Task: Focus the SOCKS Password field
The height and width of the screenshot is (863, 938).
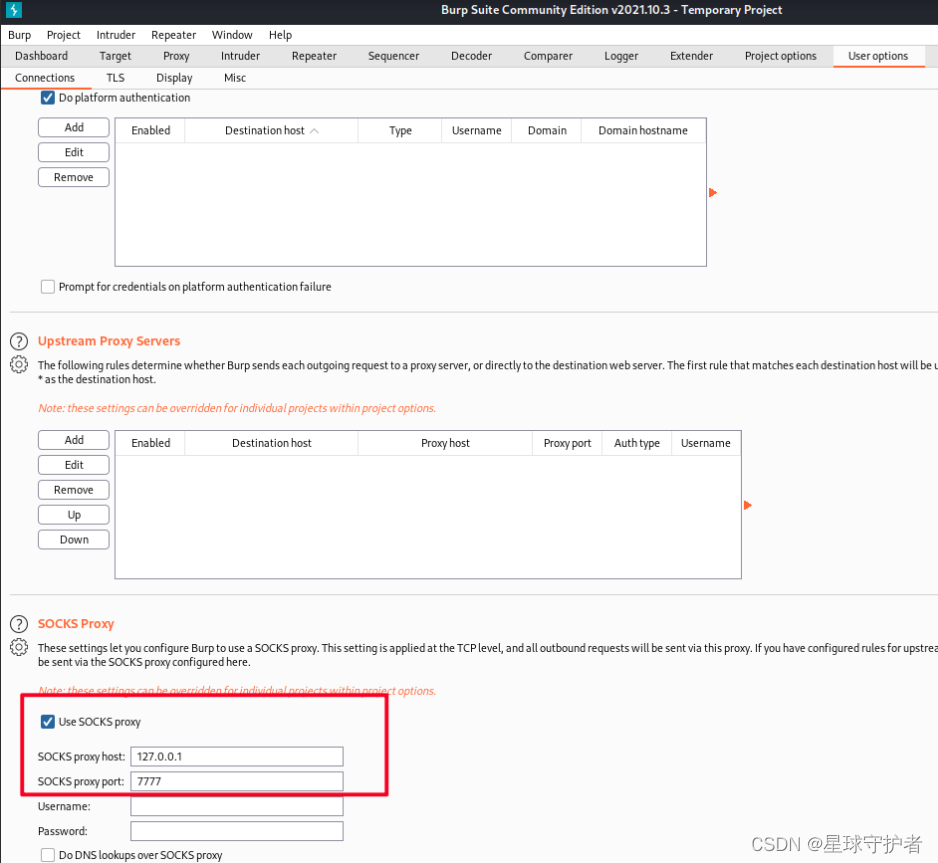Action: (x=237, y=831)
